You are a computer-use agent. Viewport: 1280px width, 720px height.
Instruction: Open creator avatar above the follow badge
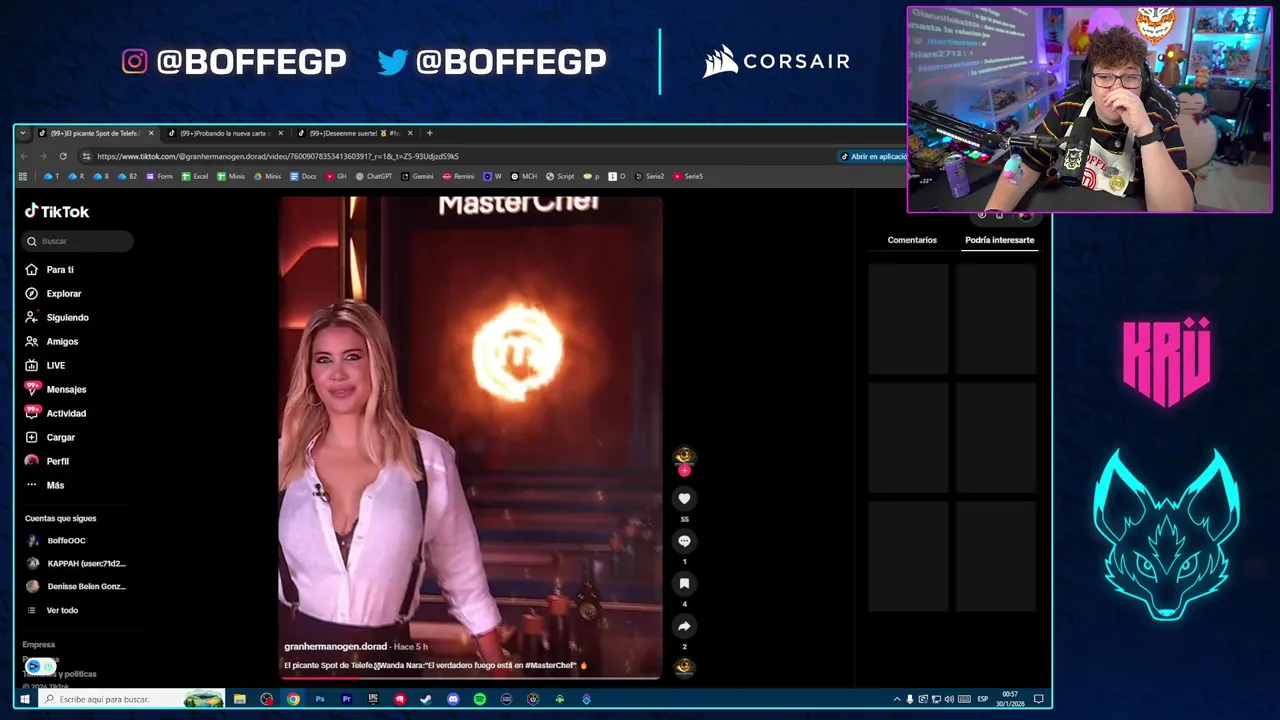pyautogui.click(x=684, y=456)
